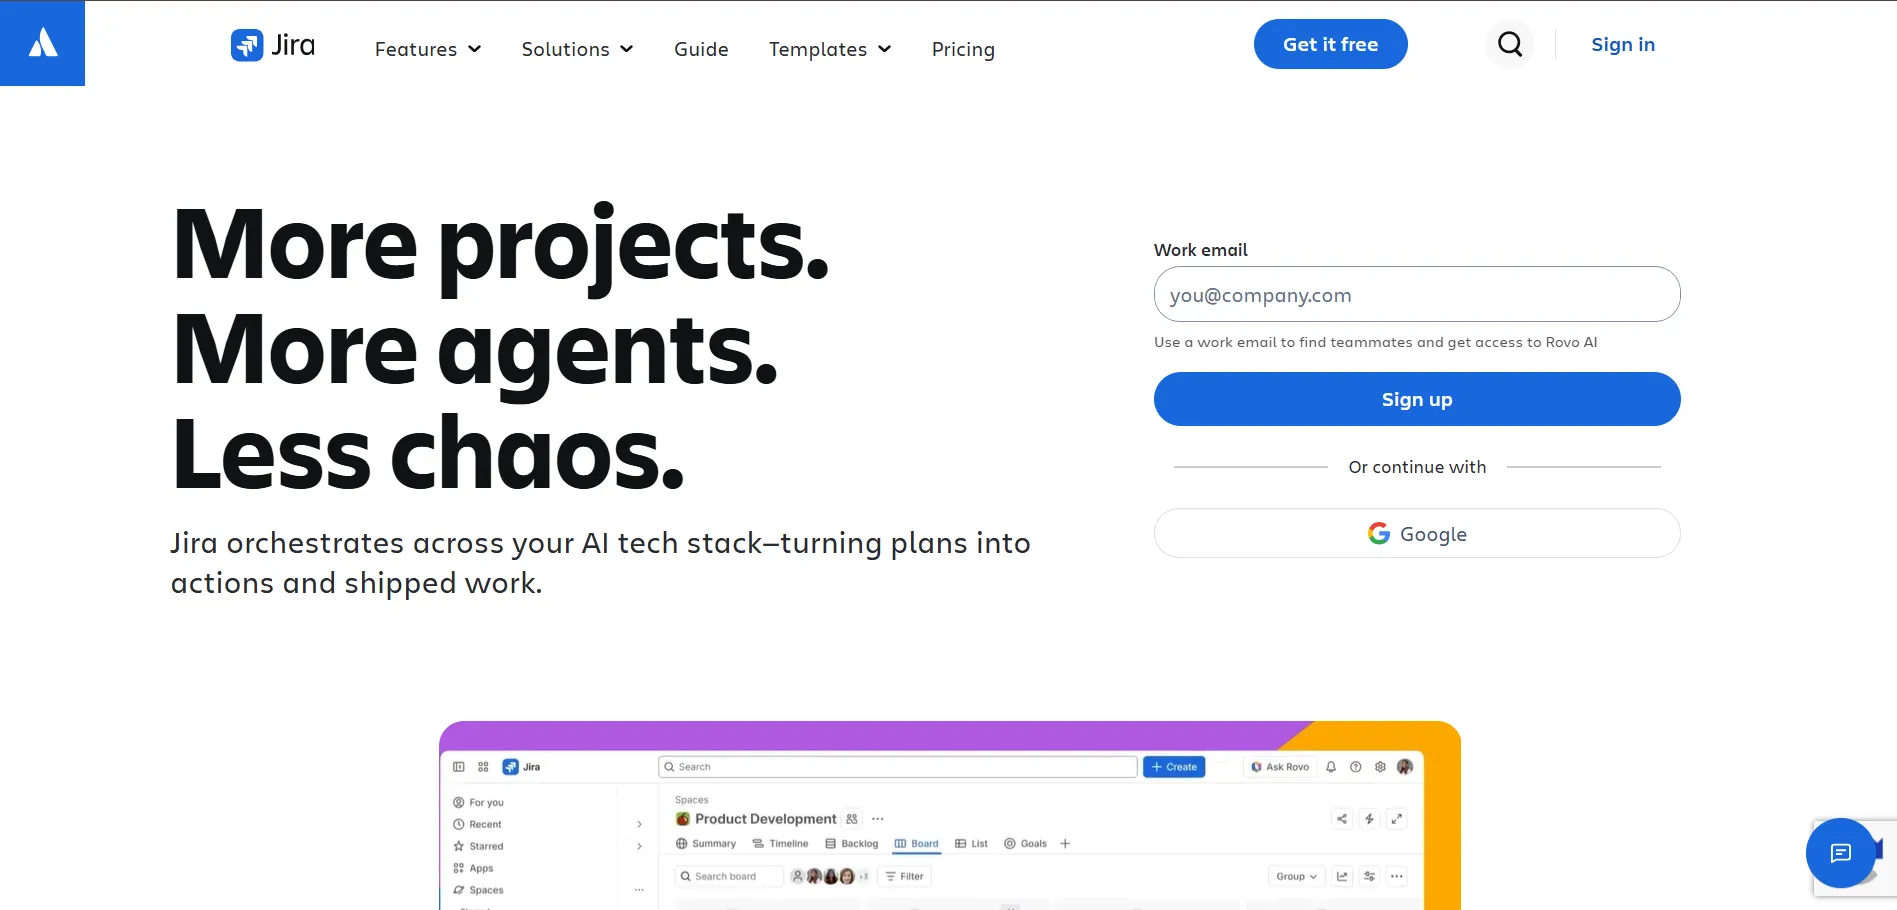Expand the Solutions dropdown menu
The image size is (1897, 910).
(x=577, y=49)
